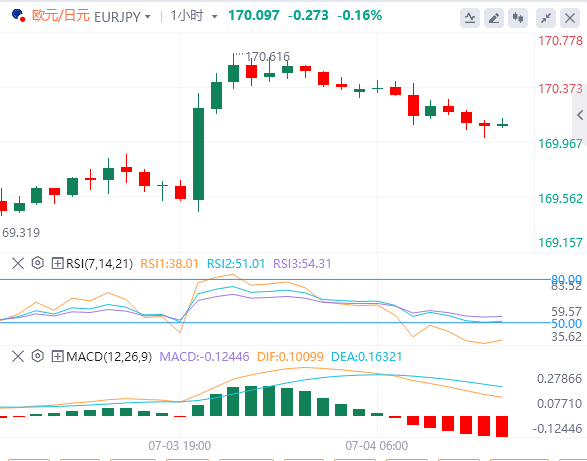The image size is (587, 461).
Task: Click the RSI(7,14,21) label
Action: click(x=100, y=264)
